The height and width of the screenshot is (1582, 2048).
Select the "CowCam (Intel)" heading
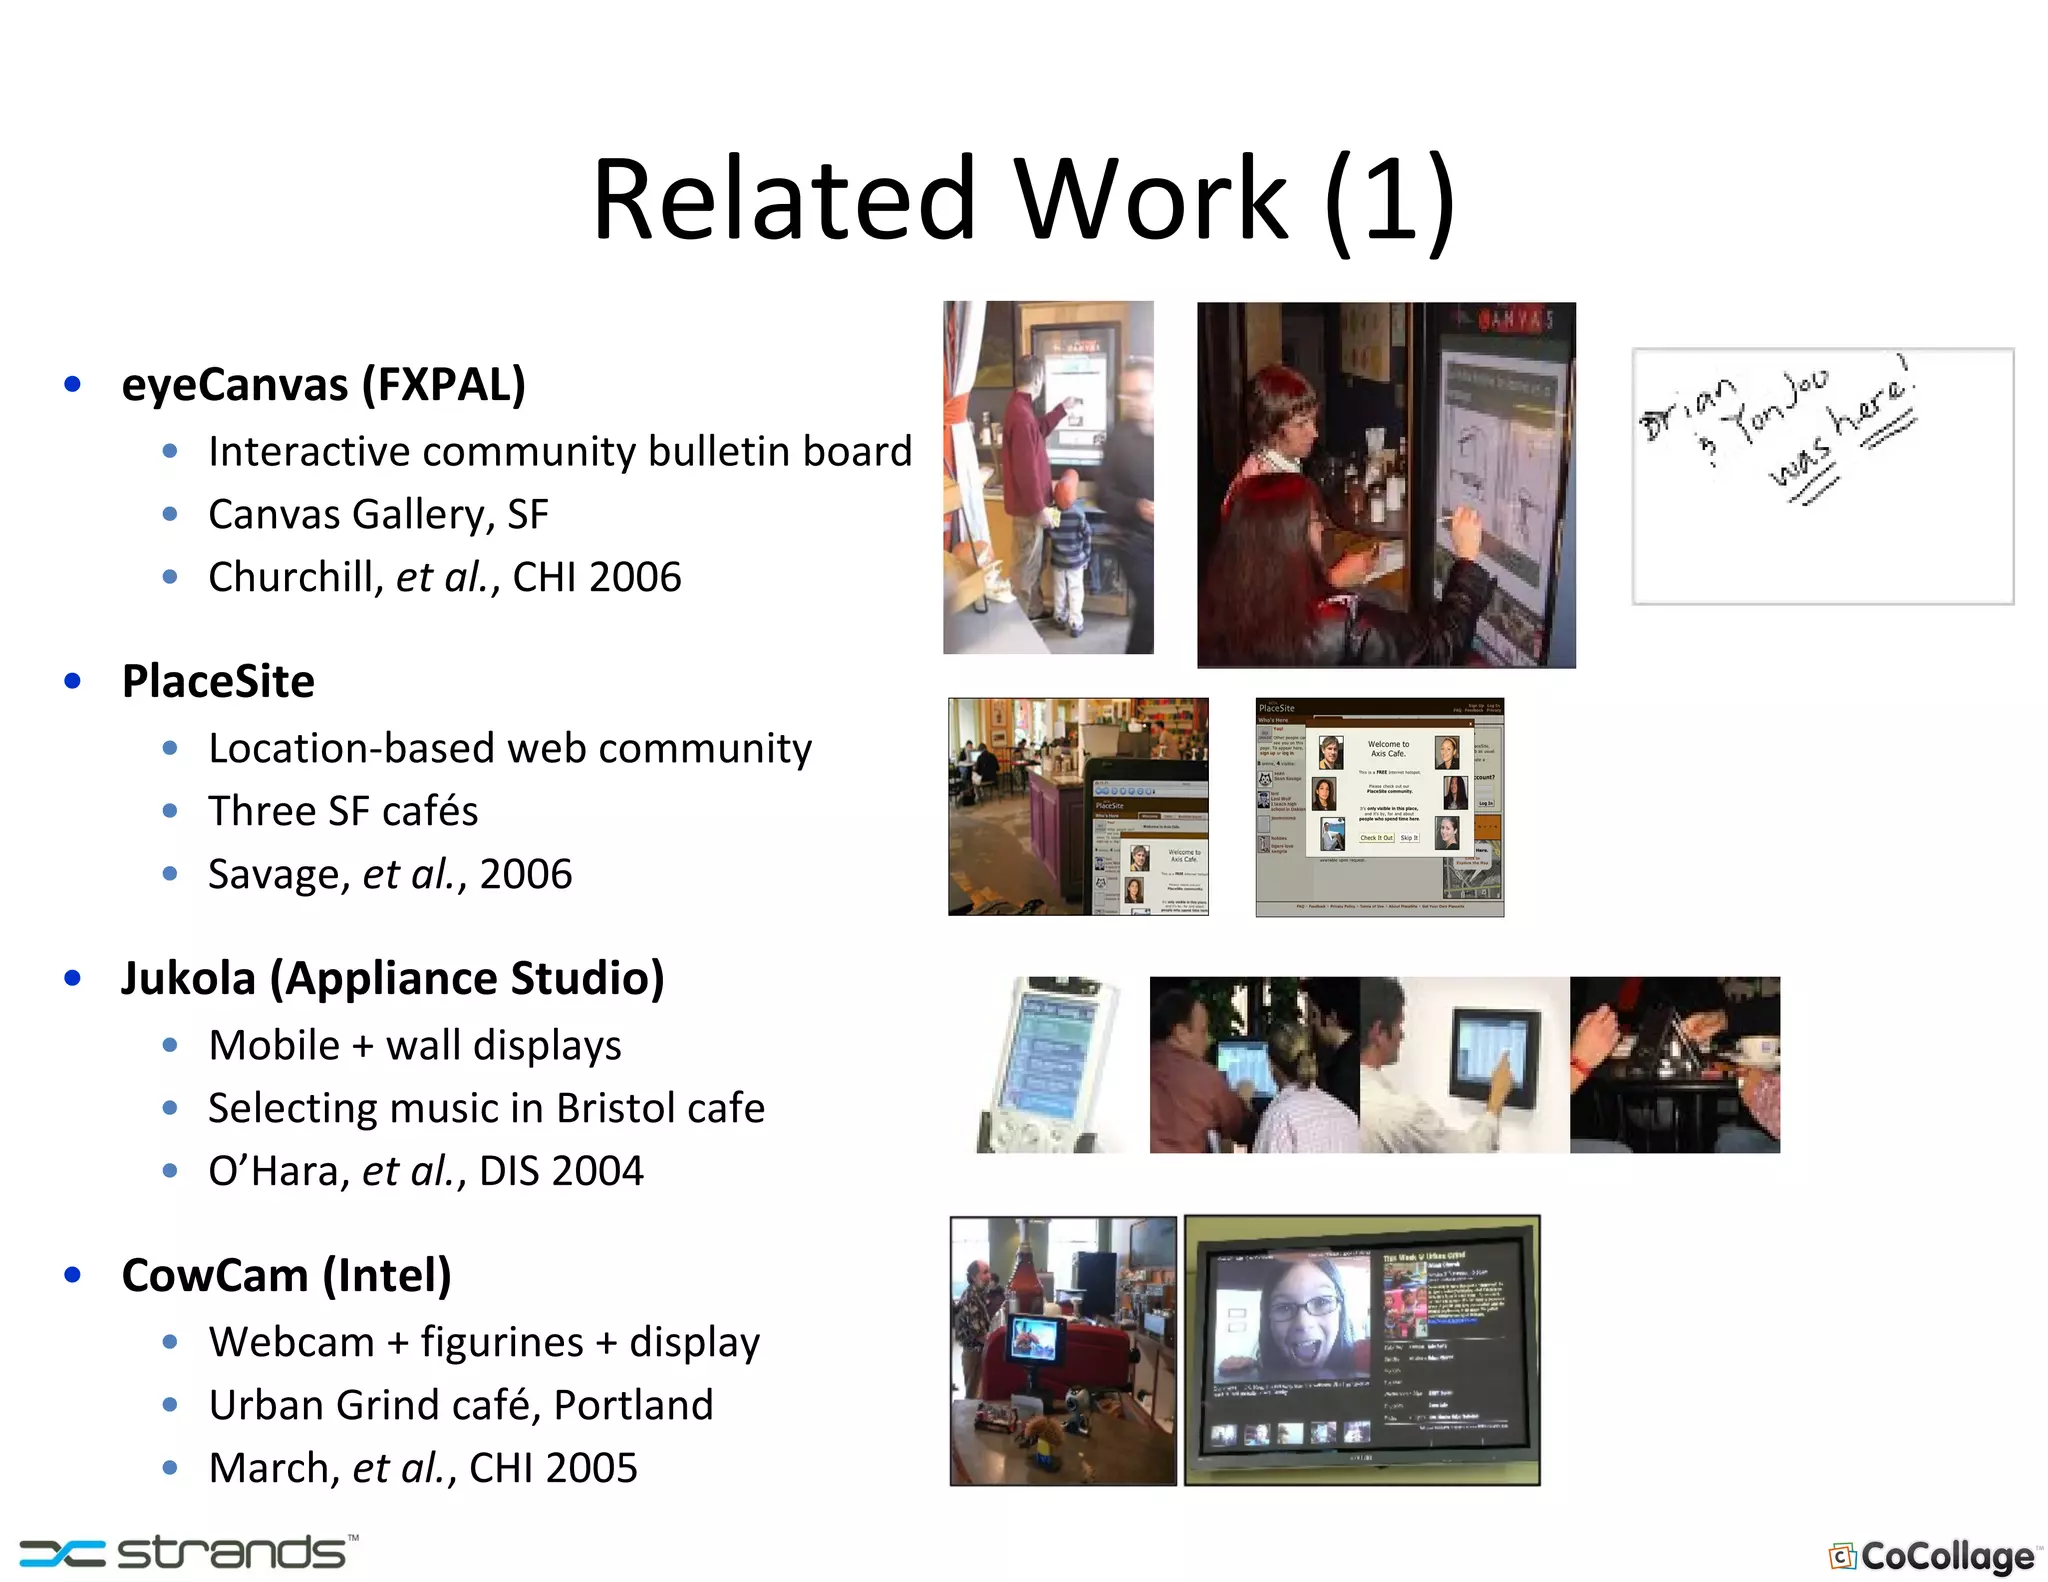point(286,1276)
